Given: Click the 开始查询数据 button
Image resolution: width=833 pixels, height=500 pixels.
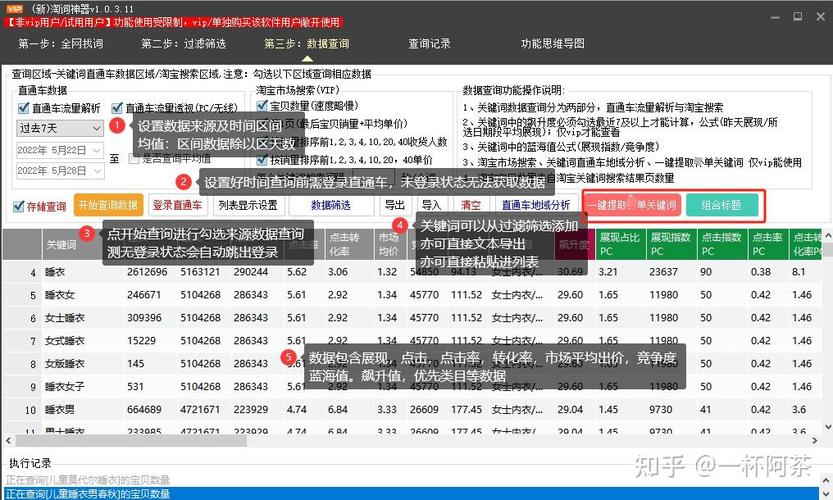Looking at the screenshot, I should coord(108,205).
